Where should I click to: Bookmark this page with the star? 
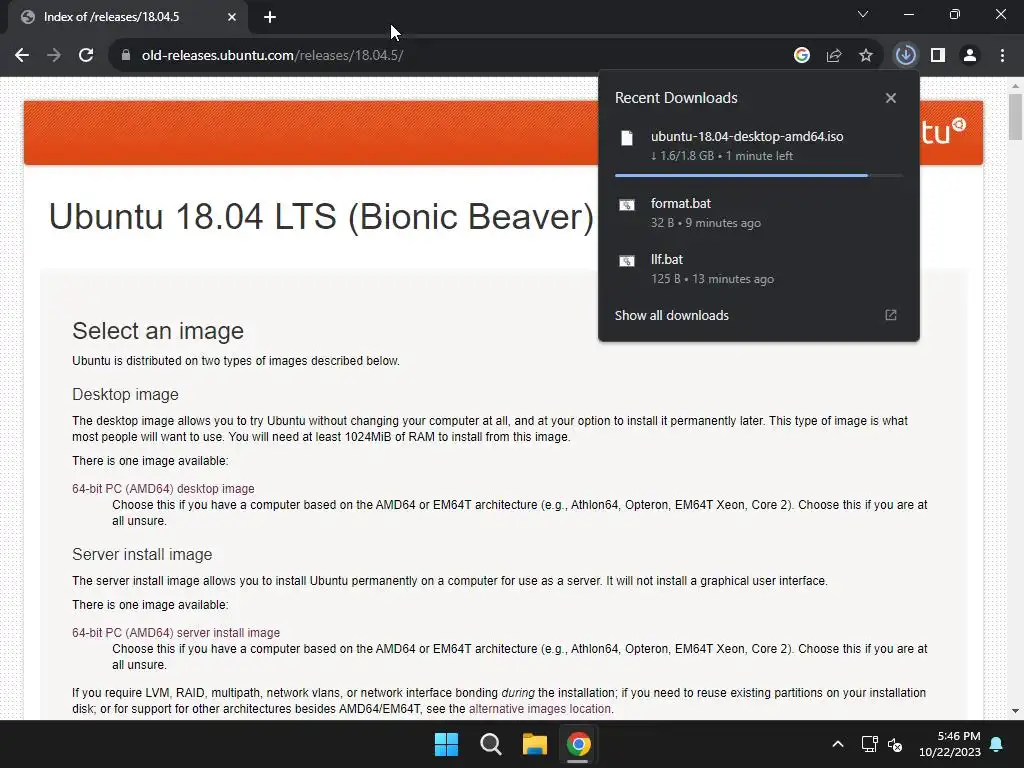(x=866, y=56)
